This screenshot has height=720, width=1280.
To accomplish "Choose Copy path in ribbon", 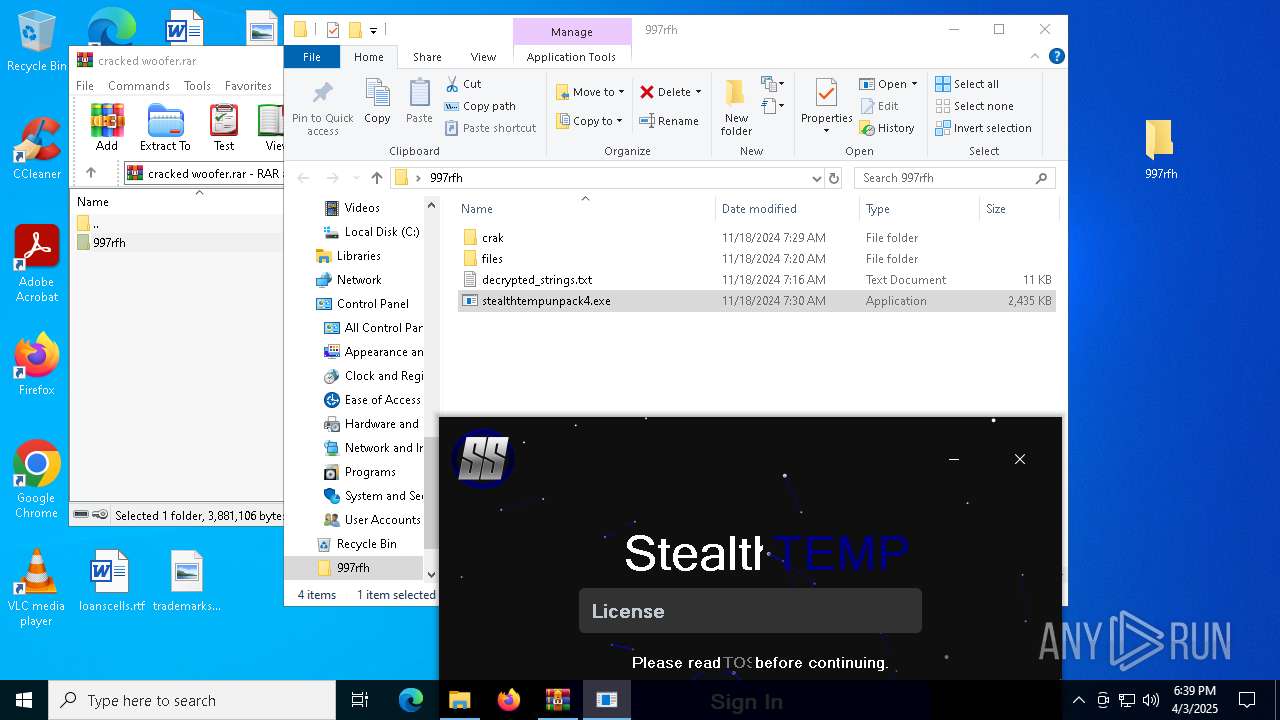I will pos(480,106).
